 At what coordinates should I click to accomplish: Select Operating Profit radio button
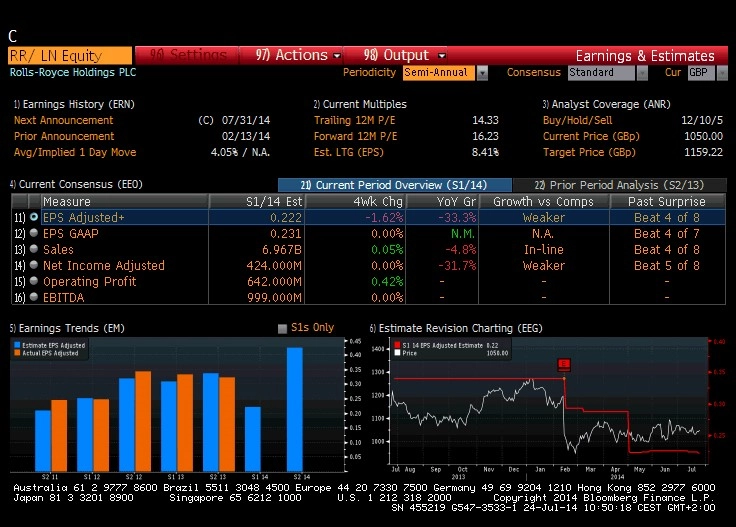[x=34, y=281]
